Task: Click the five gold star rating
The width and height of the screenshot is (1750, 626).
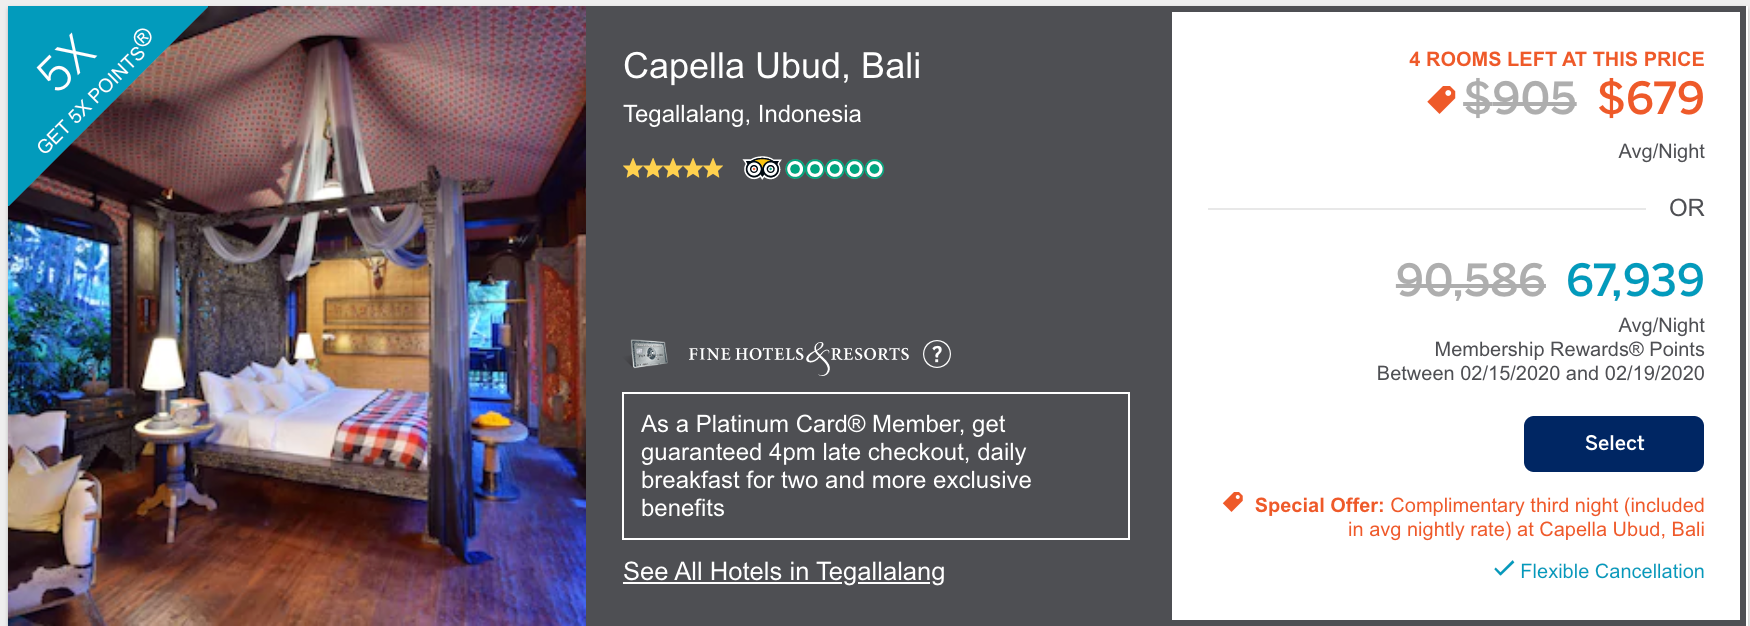Action: coord(672,168)
